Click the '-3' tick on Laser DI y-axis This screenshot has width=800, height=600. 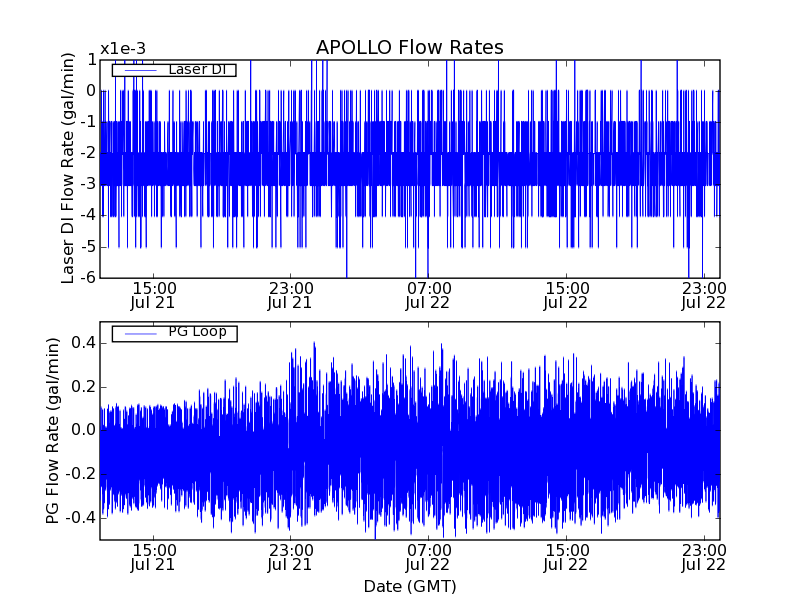(x=87, y=184)
